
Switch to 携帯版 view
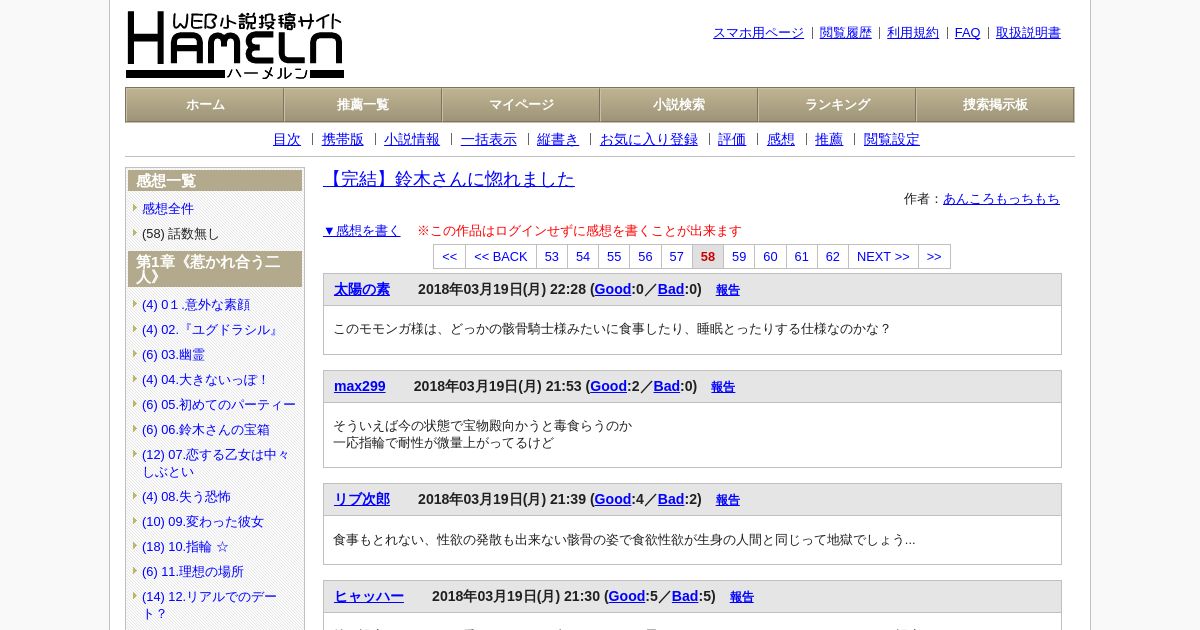[343, 140]
